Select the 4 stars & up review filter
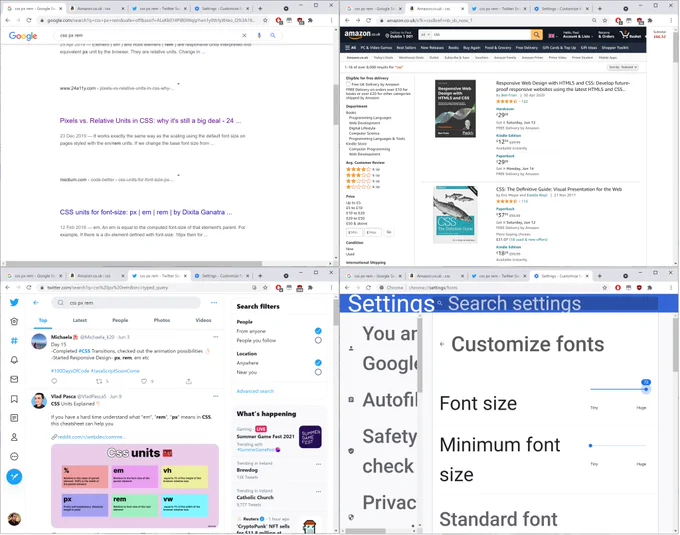 [363, 169]
